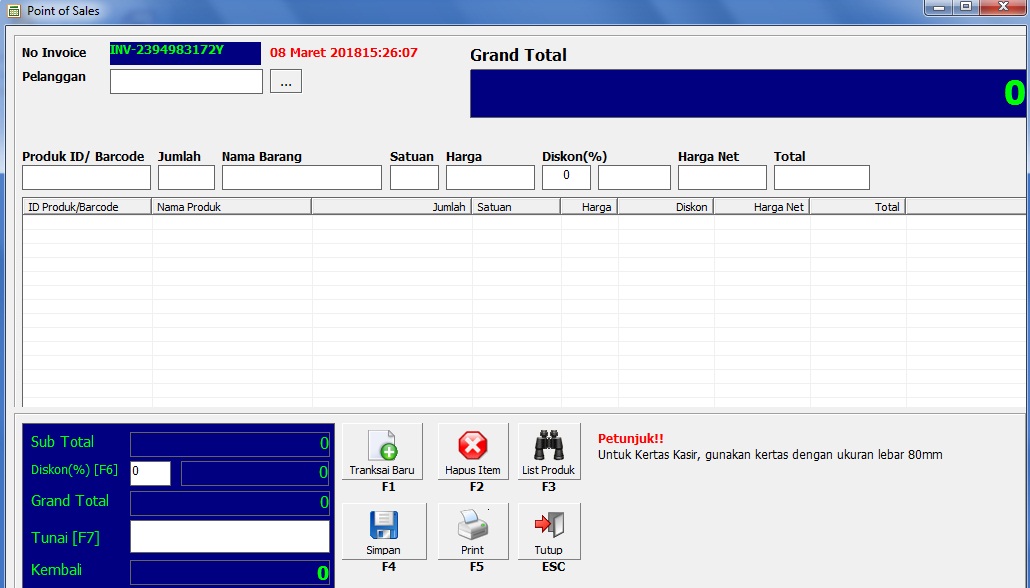1030x588 pixels.
Task: Click the Jumlah quantity input box
Action: [x=186, y=176]
